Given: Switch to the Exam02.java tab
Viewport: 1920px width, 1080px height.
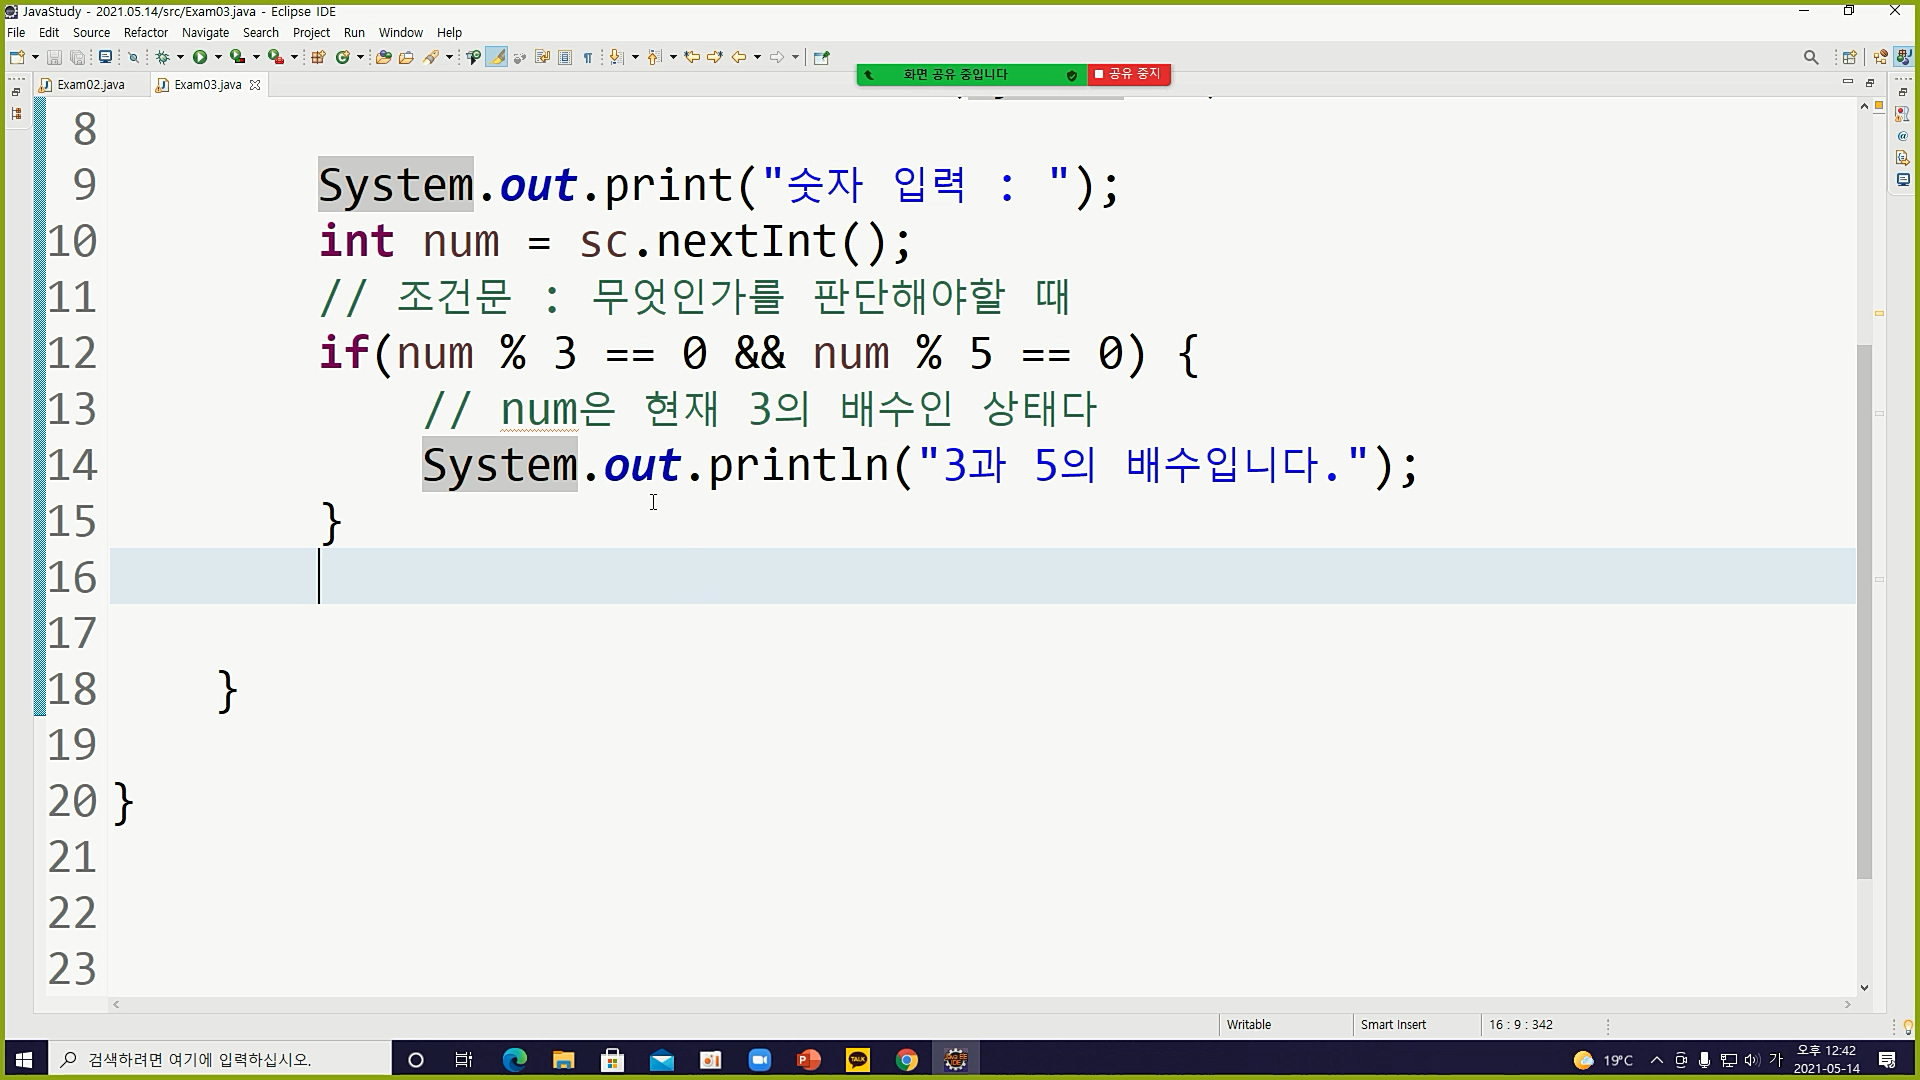Looking at the screenshot, I should 91,85.
